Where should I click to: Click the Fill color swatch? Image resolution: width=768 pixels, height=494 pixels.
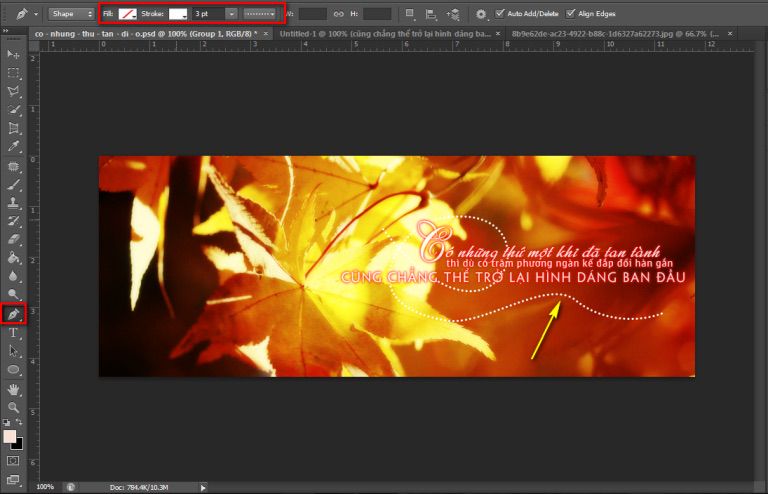coord(127,14)
